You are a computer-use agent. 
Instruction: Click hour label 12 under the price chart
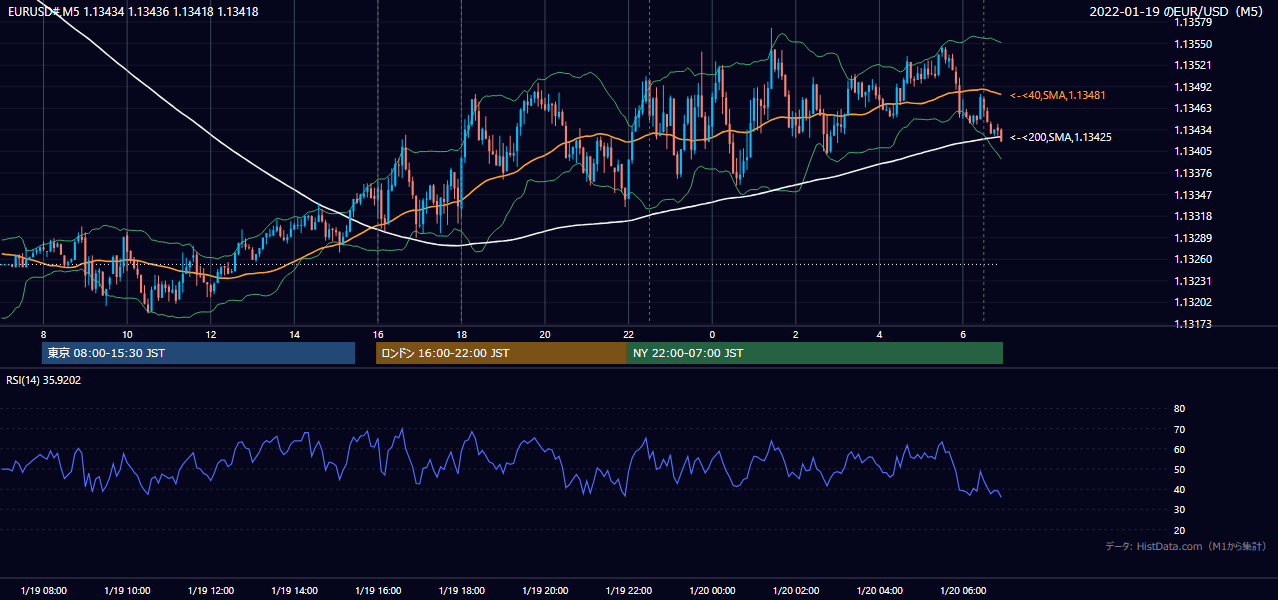point(210,334)
